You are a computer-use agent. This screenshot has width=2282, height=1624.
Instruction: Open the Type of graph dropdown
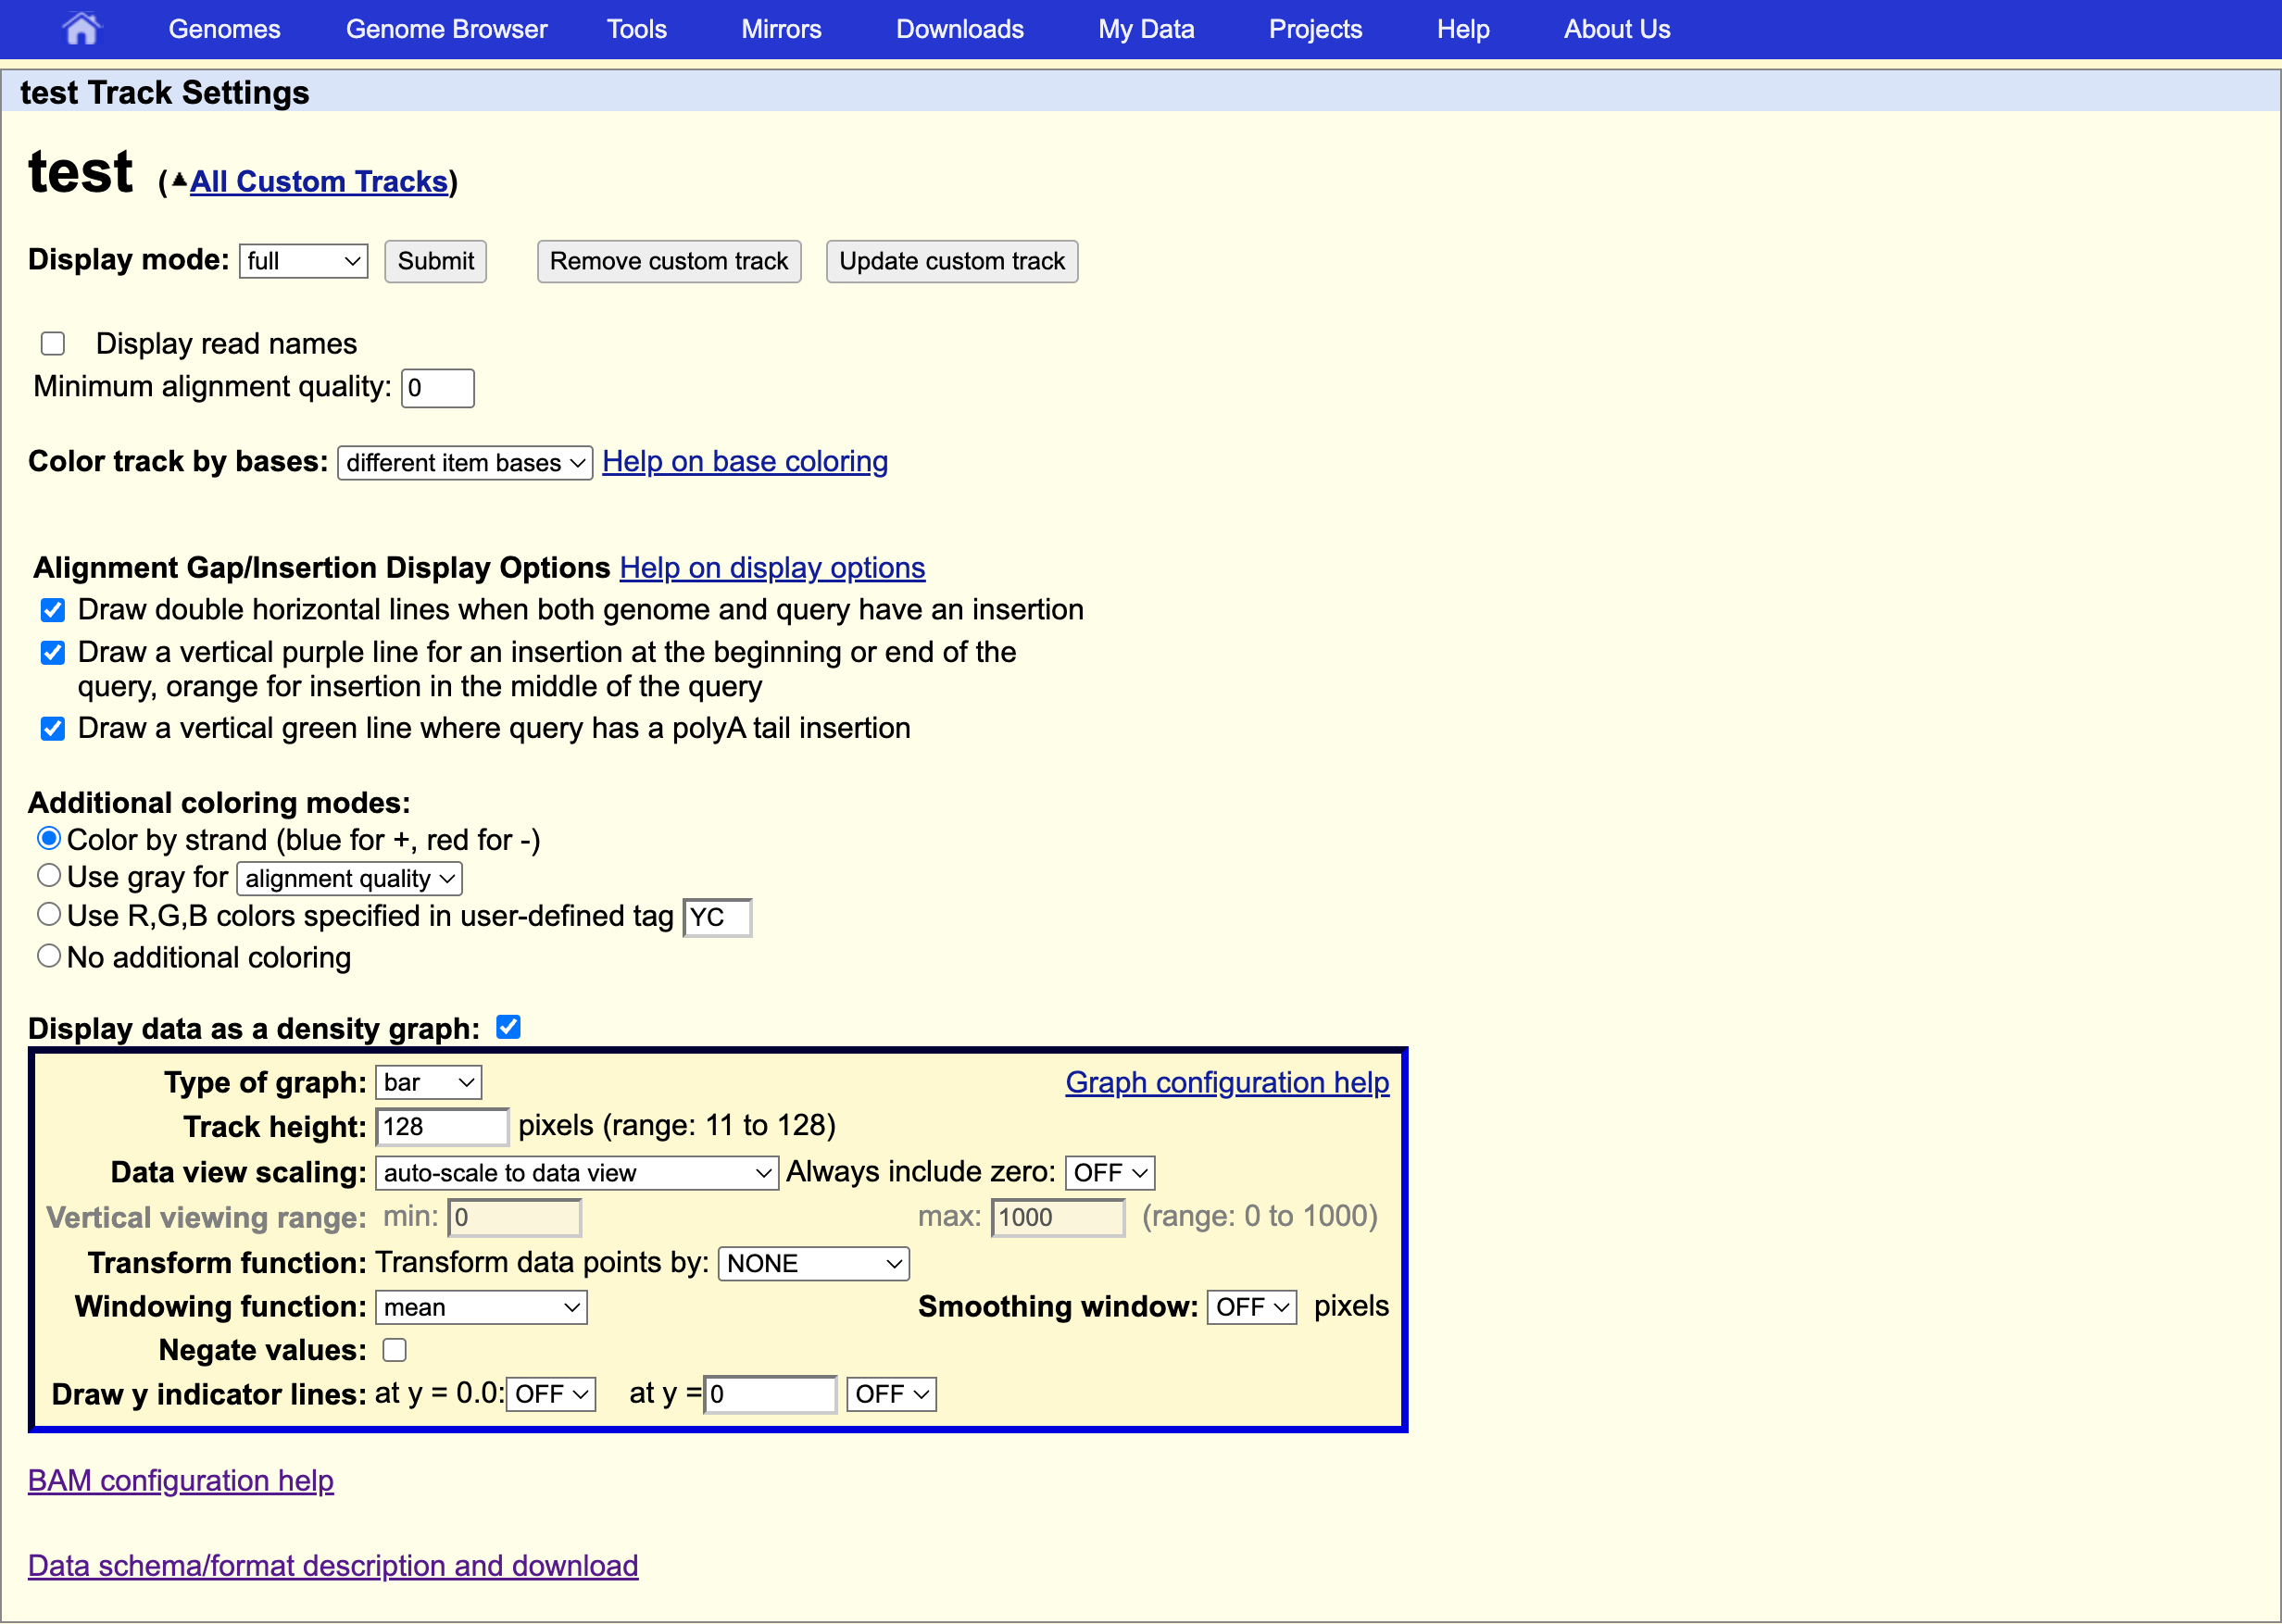click(x=428, y=1082)
